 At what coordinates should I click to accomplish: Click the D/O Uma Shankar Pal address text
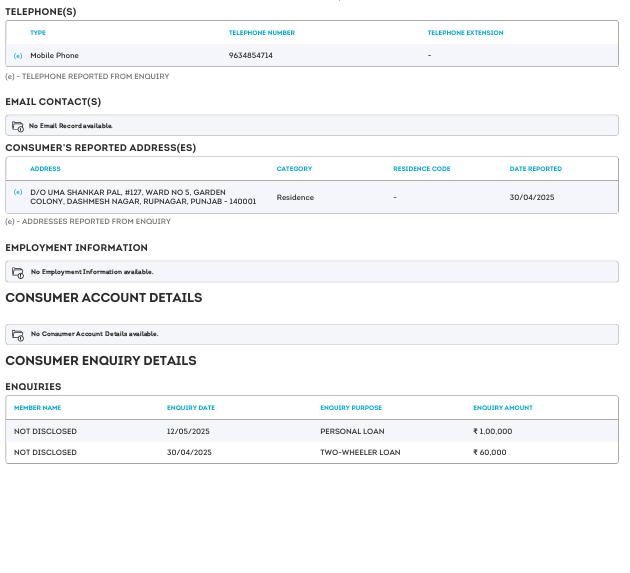(x=143, y=196)
